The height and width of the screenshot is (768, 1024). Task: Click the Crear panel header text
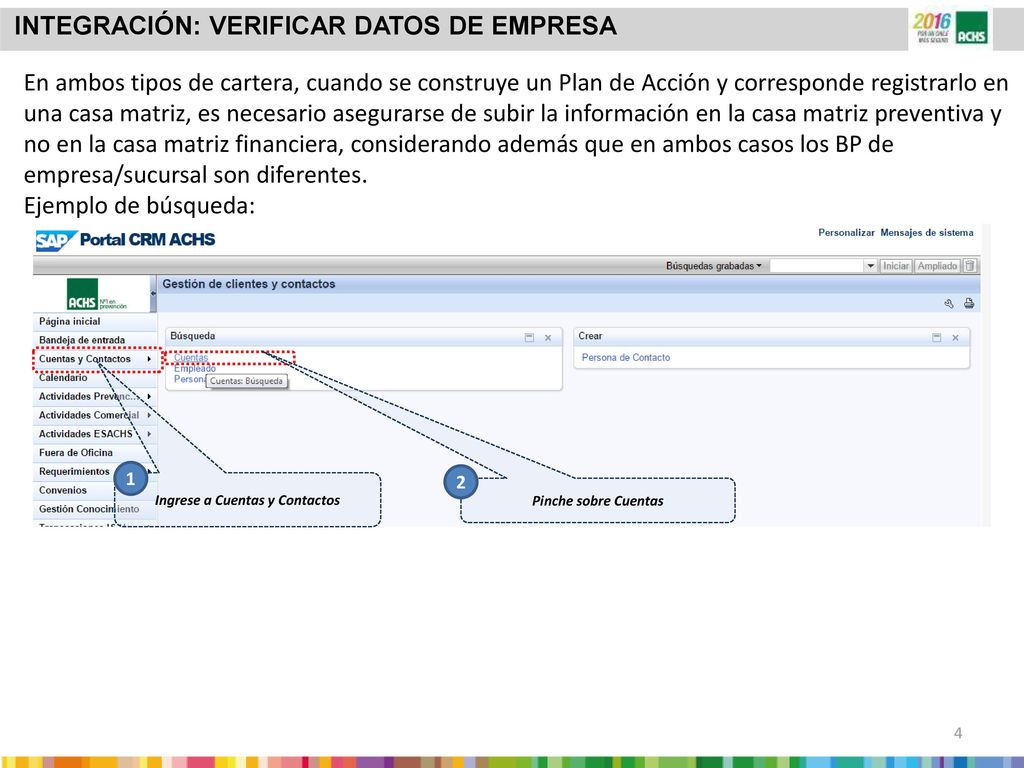590,336
